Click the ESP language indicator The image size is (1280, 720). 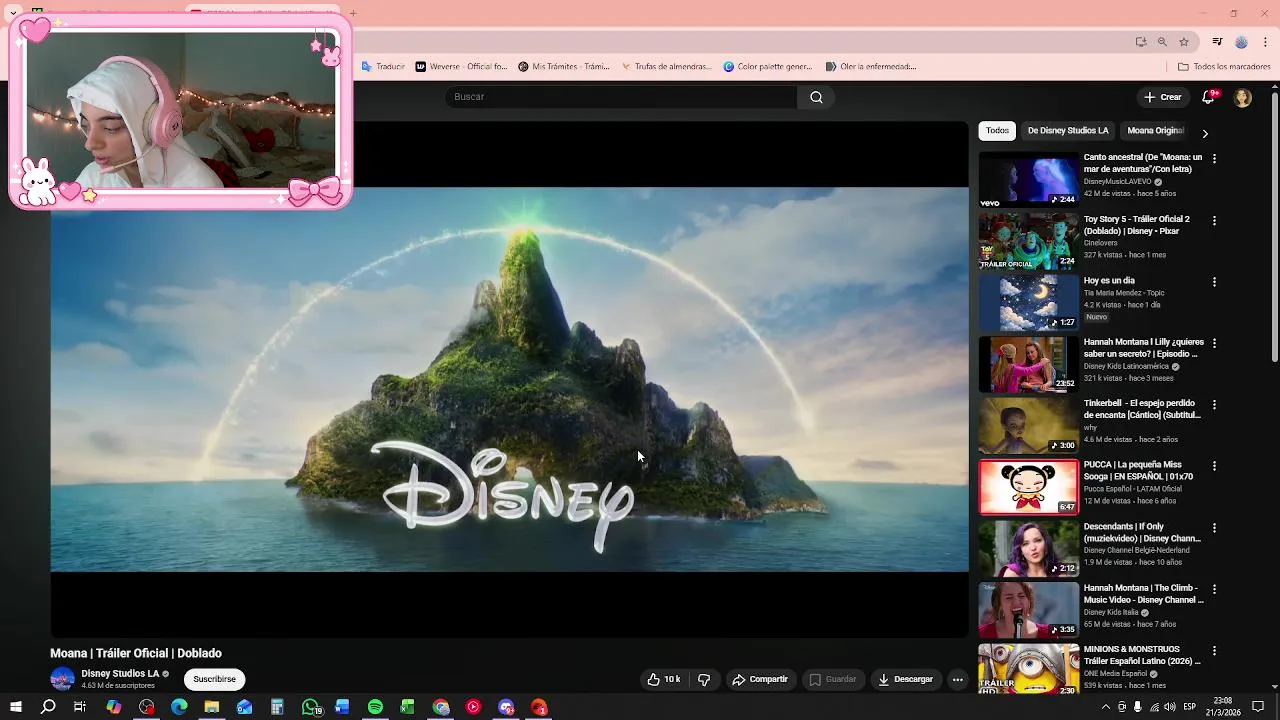(1190, 707)
